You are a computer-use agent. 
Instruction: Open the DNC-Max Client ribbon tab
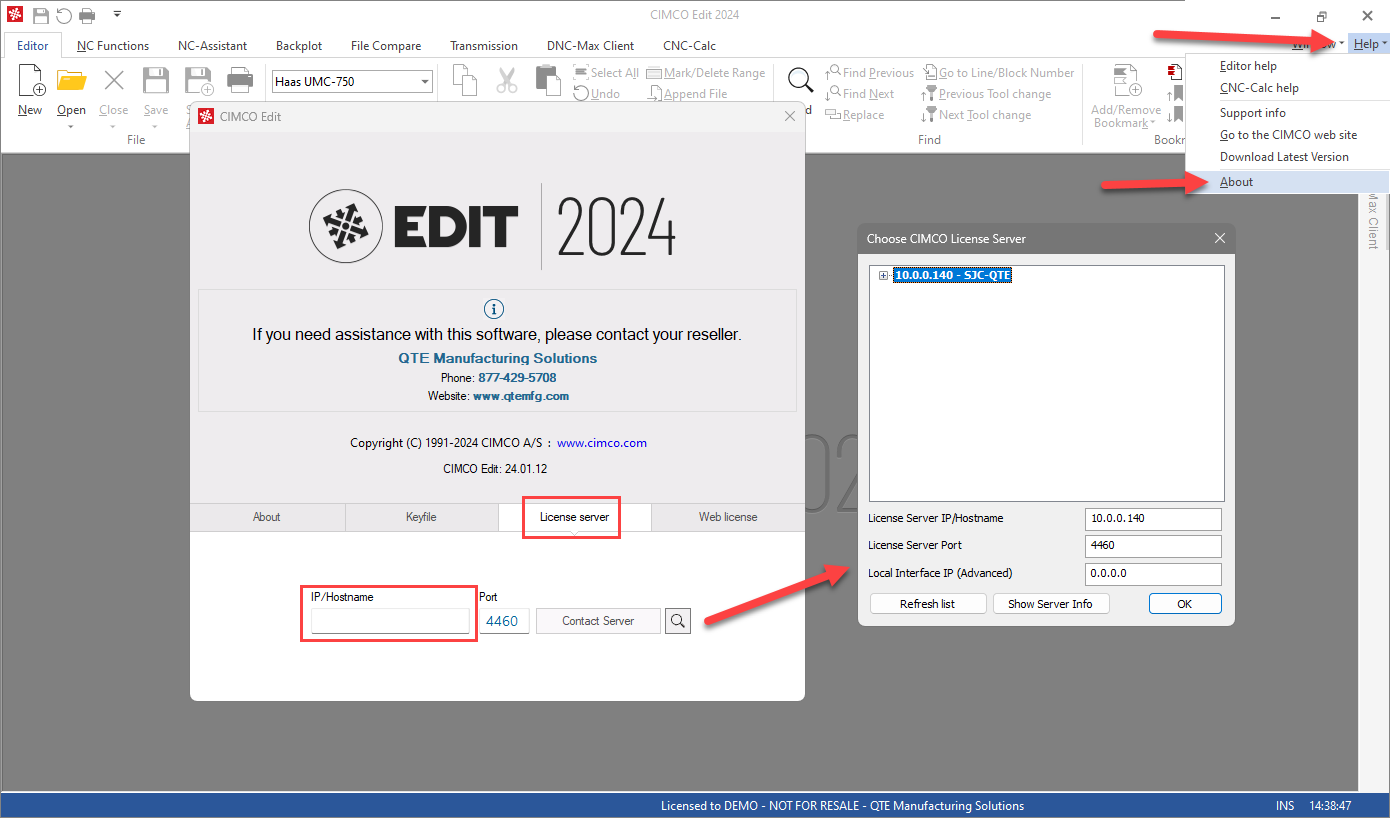590,46
